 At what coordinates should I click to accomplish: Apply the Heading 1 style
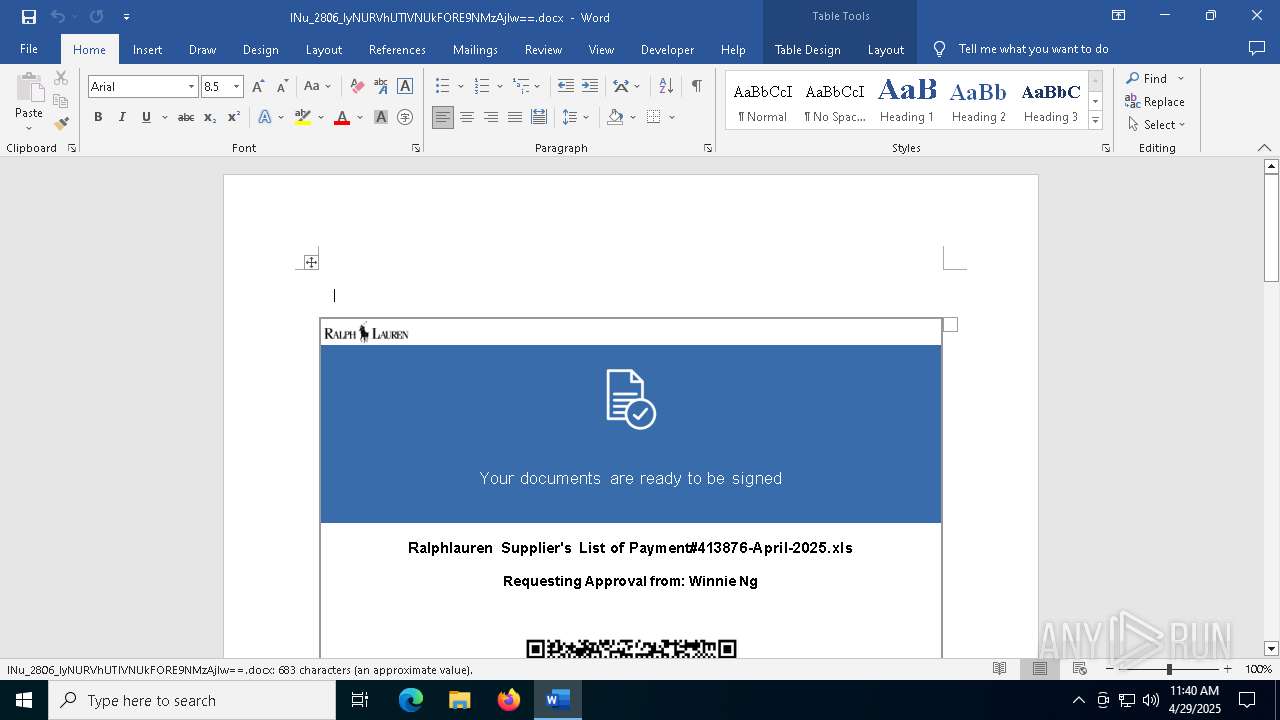(x=907, y=100)
